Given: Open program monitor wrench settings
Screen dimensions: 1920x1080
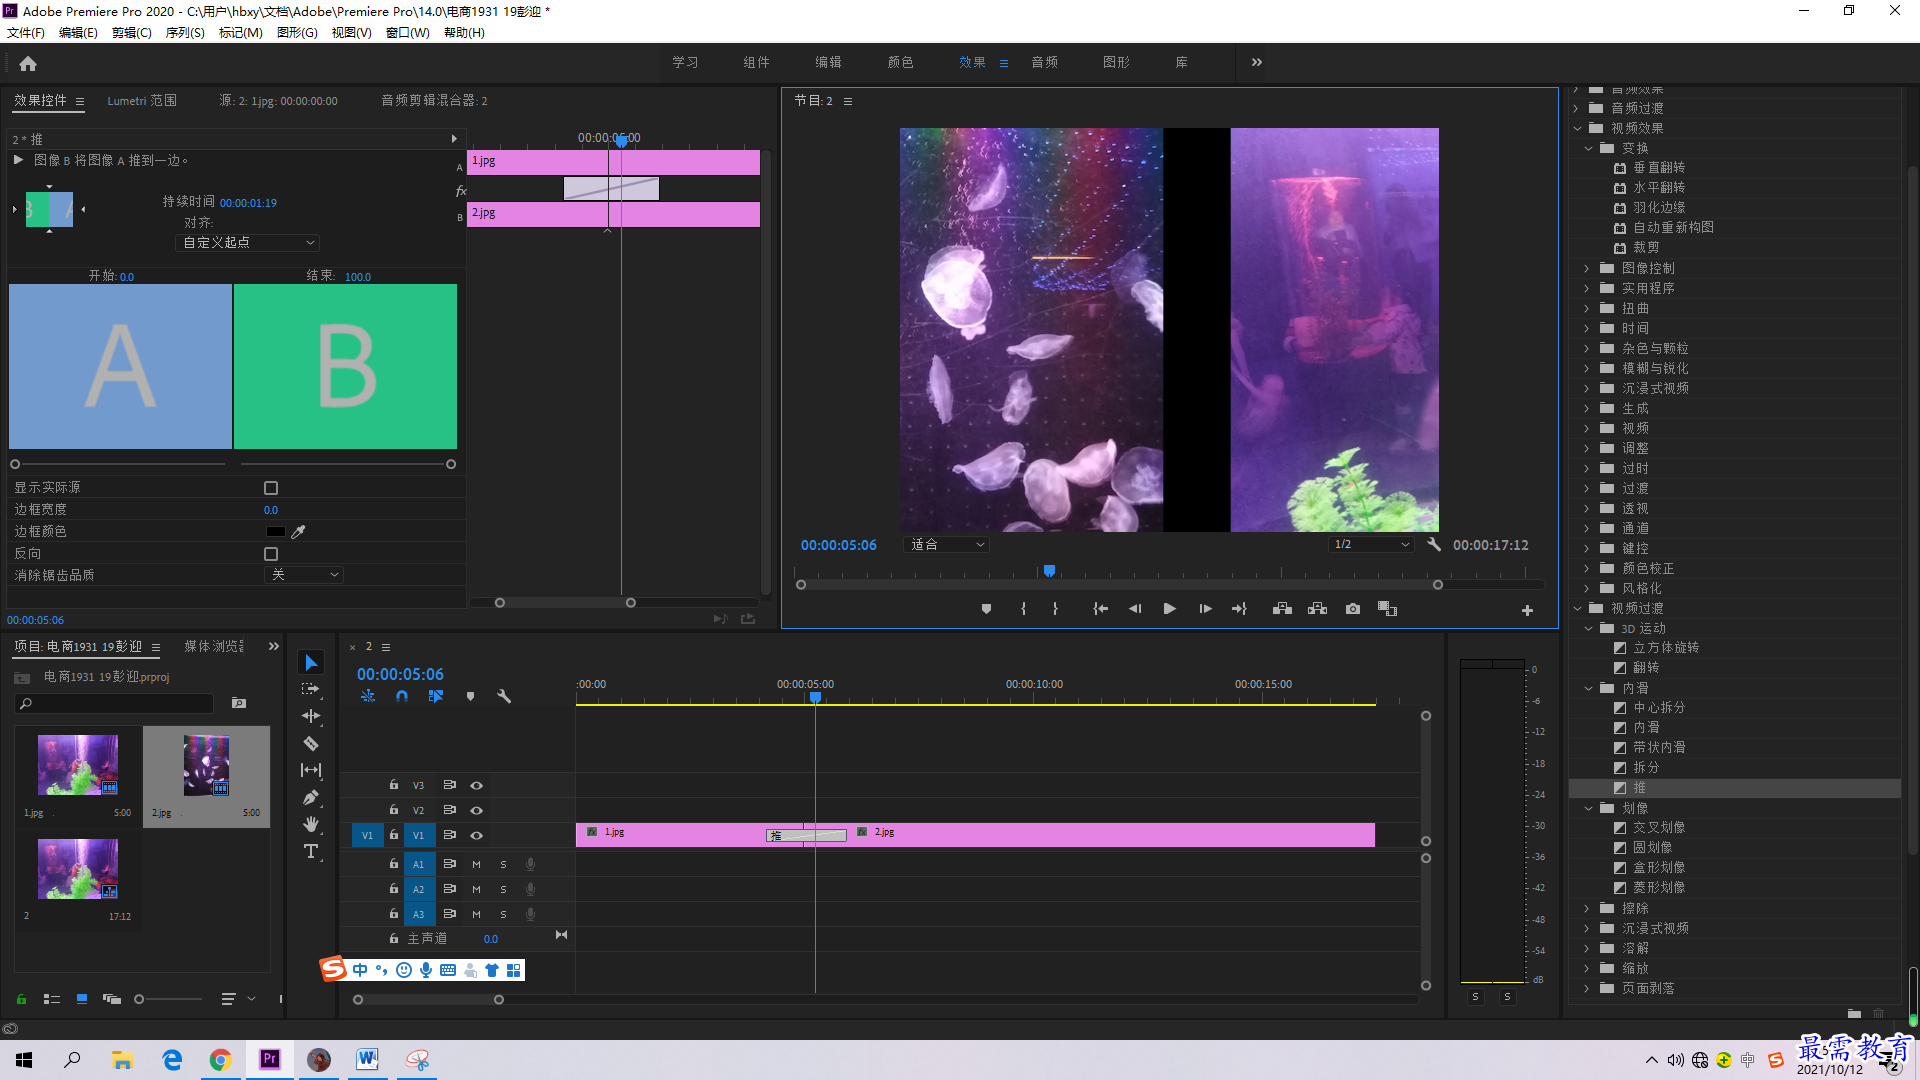Looking at the screenshot, I should [x=1433, y=544].
